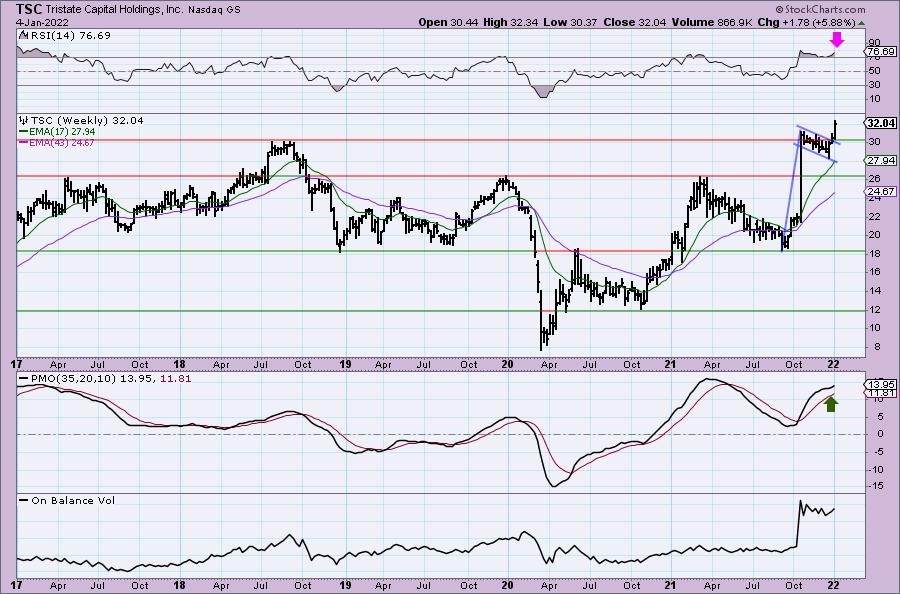The image size is (900, 594).
Task: Click the 30 level on RSI axis
Action: coord(875,85)
